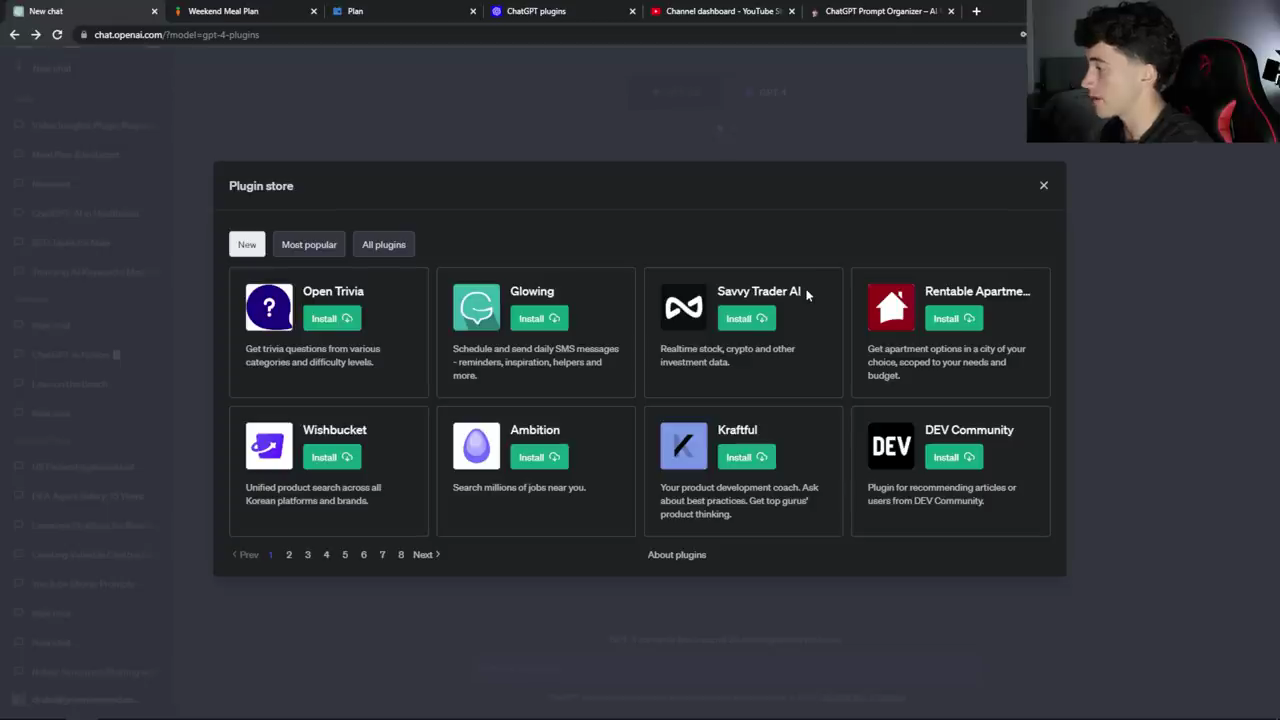This screenshot has width=1280, height=720.
Task: Go to plugin page 5
Action: coord(345,555)
